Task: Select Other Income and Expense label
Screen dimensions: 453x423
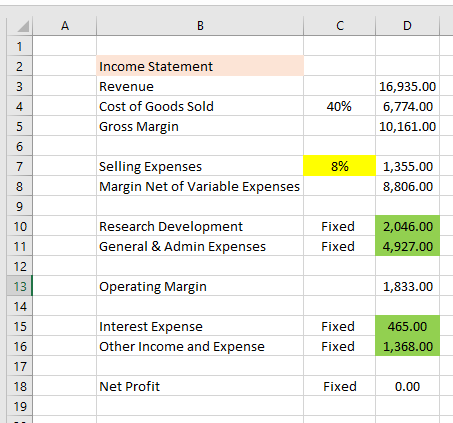Action: click(200, 346)
